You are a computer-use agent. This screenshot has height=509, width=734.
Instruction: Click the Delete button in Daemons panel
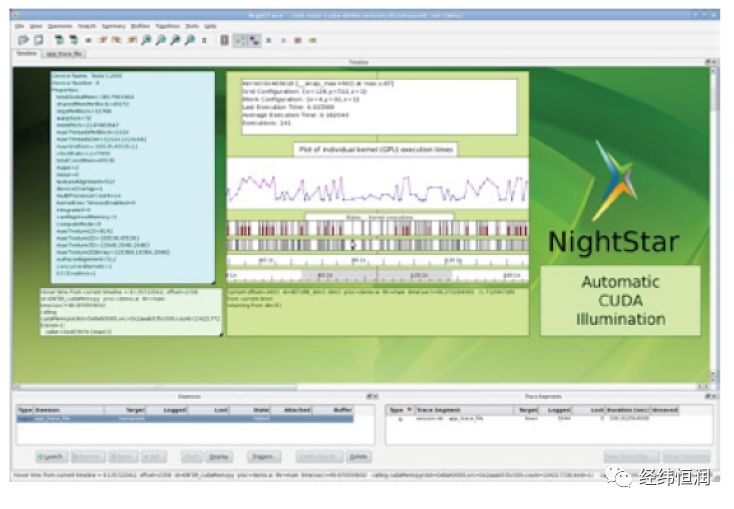(x=359, y=457)
